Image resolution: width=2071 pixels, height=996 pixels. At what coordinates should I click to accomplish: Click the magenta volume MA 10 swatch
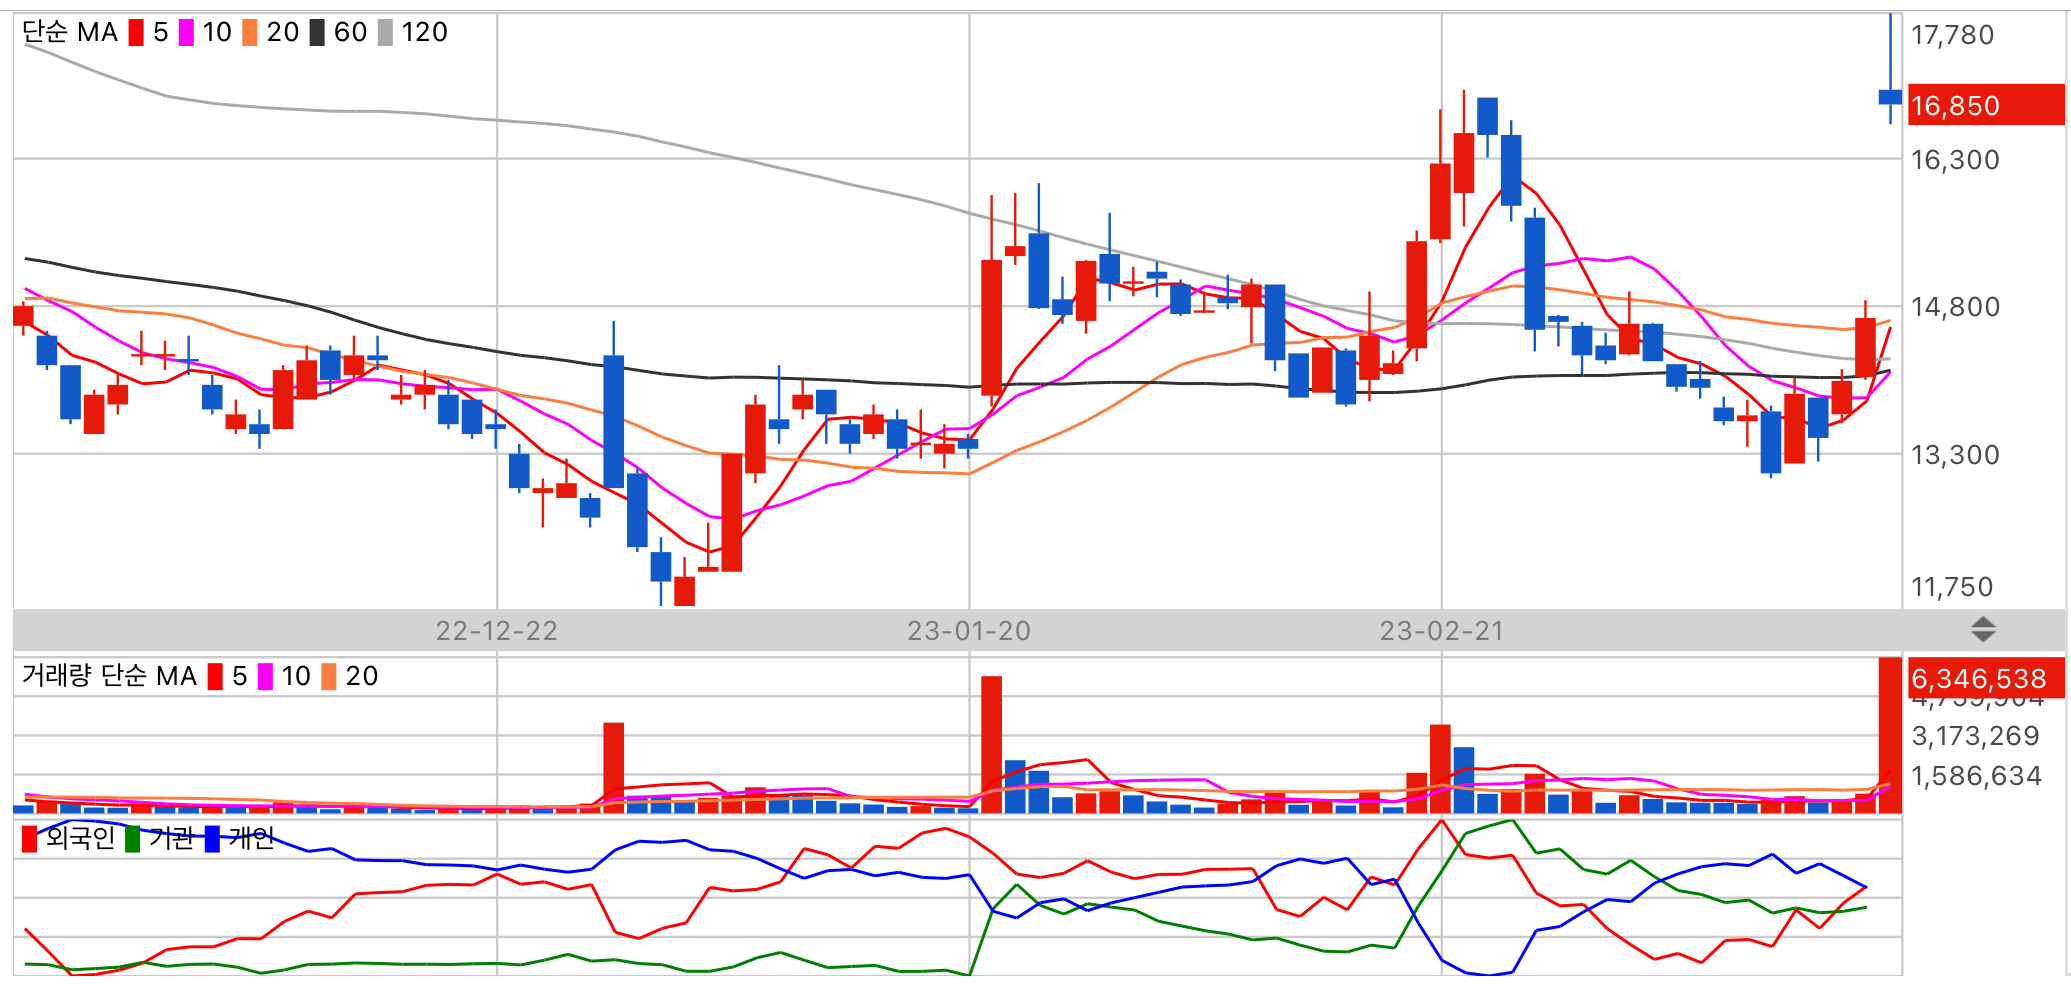[x=265, y=677]
